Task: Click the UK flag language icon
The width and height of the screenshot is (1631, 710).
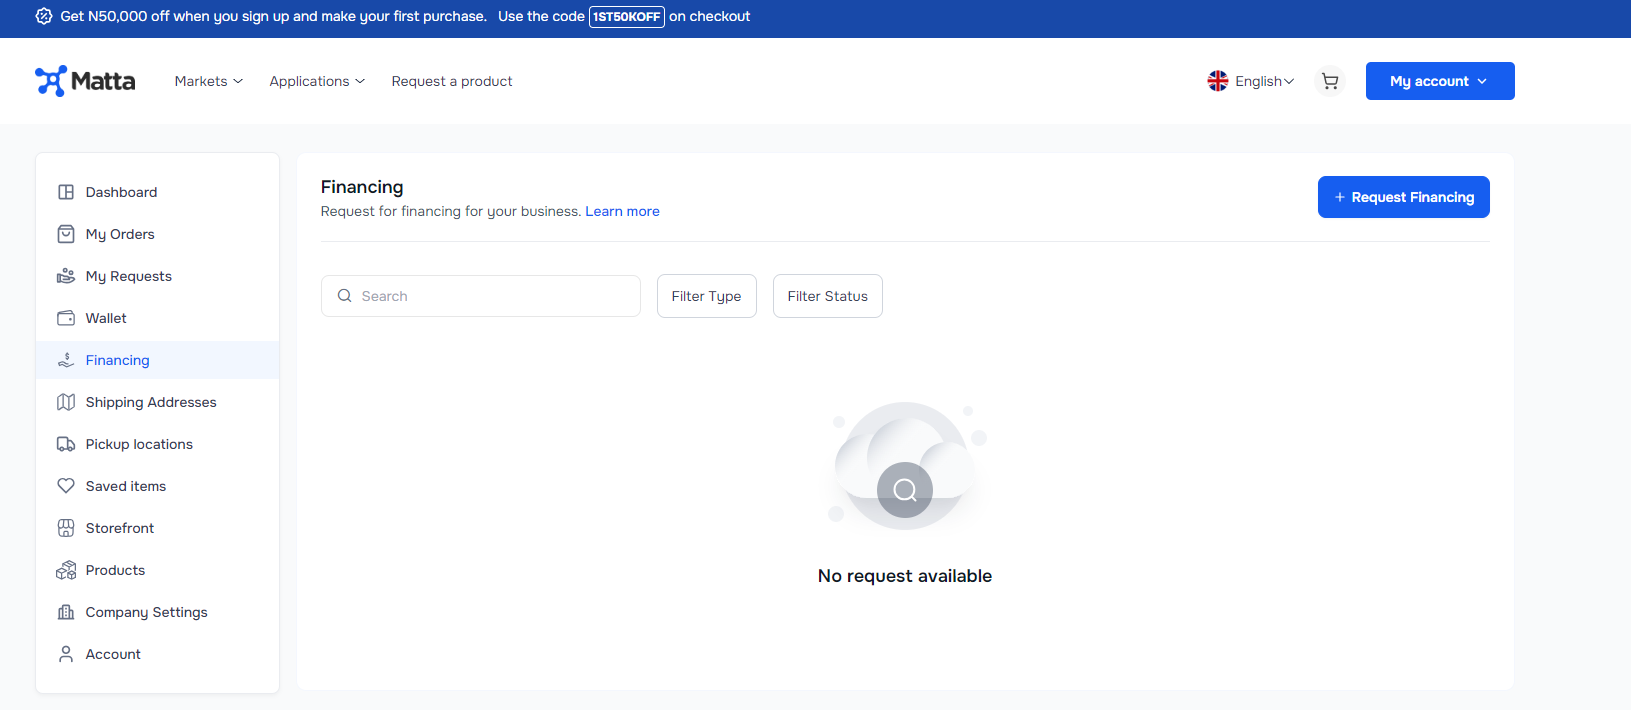Action: 1218,81
